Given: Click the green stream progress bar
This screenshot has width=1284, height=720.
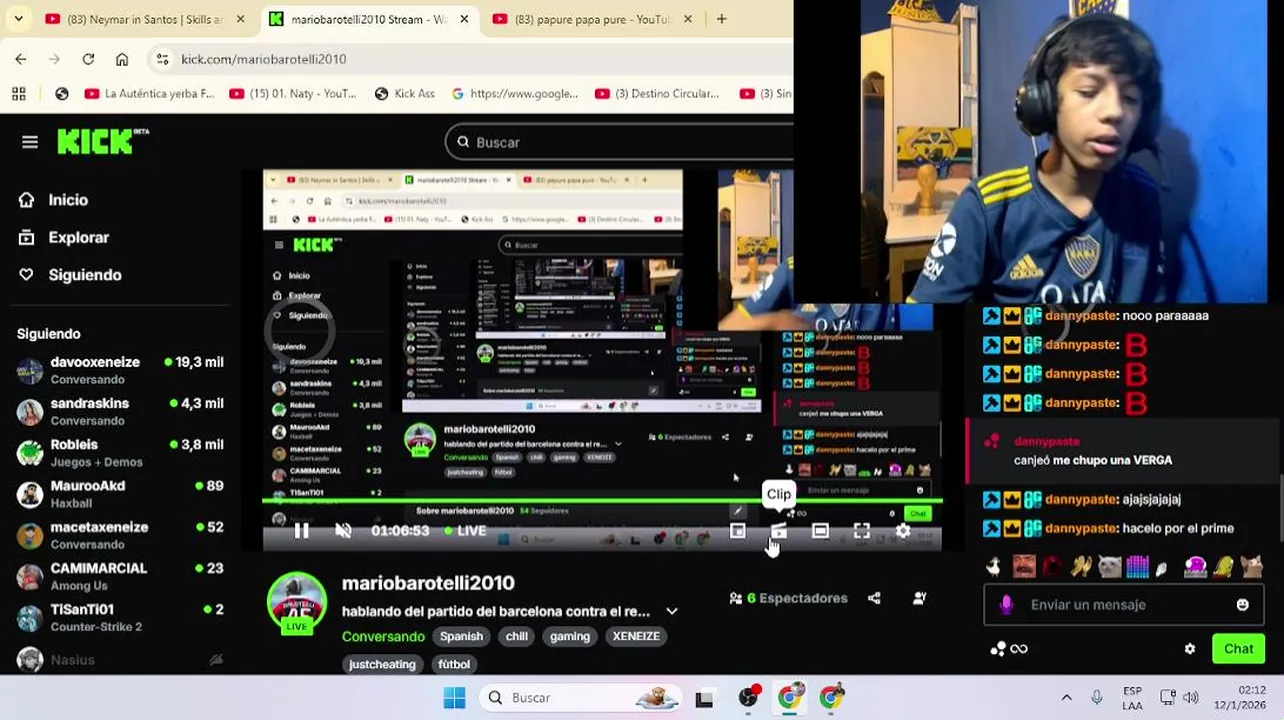Looking at the screenshot, I should pos(602,500).
